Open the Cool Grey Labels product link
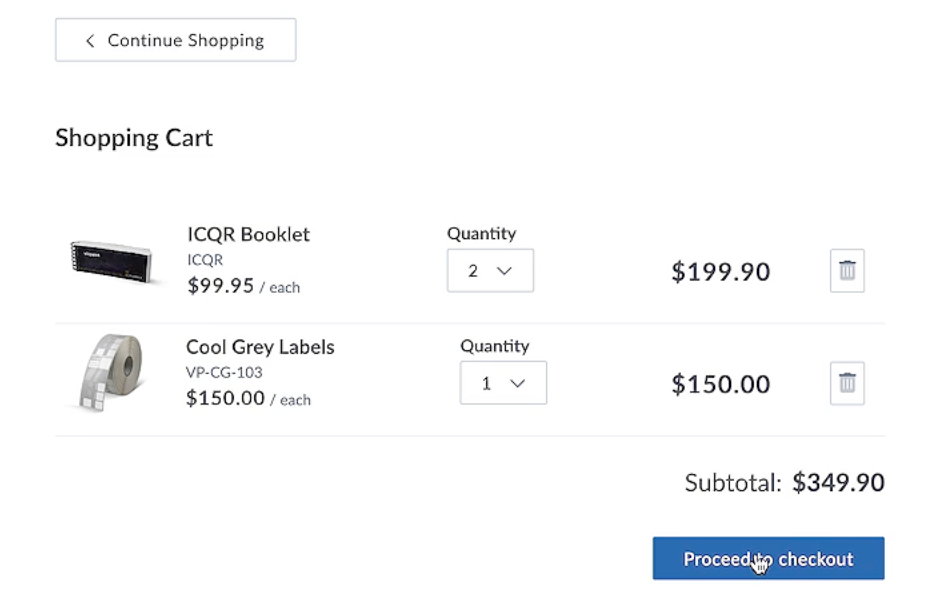 click(x=259, y=347)
